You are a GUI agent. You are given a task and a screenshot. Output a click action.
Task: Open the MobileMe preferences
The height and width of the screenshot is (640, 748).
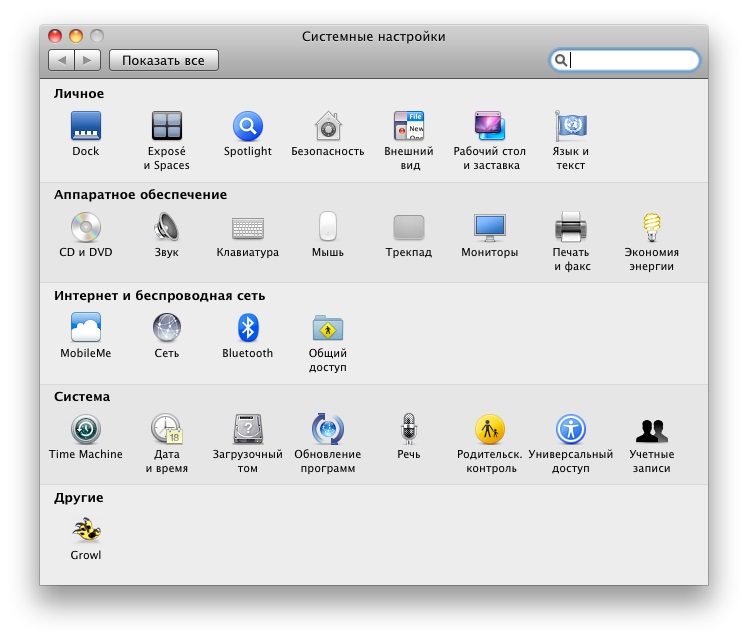tap(86, 328)
